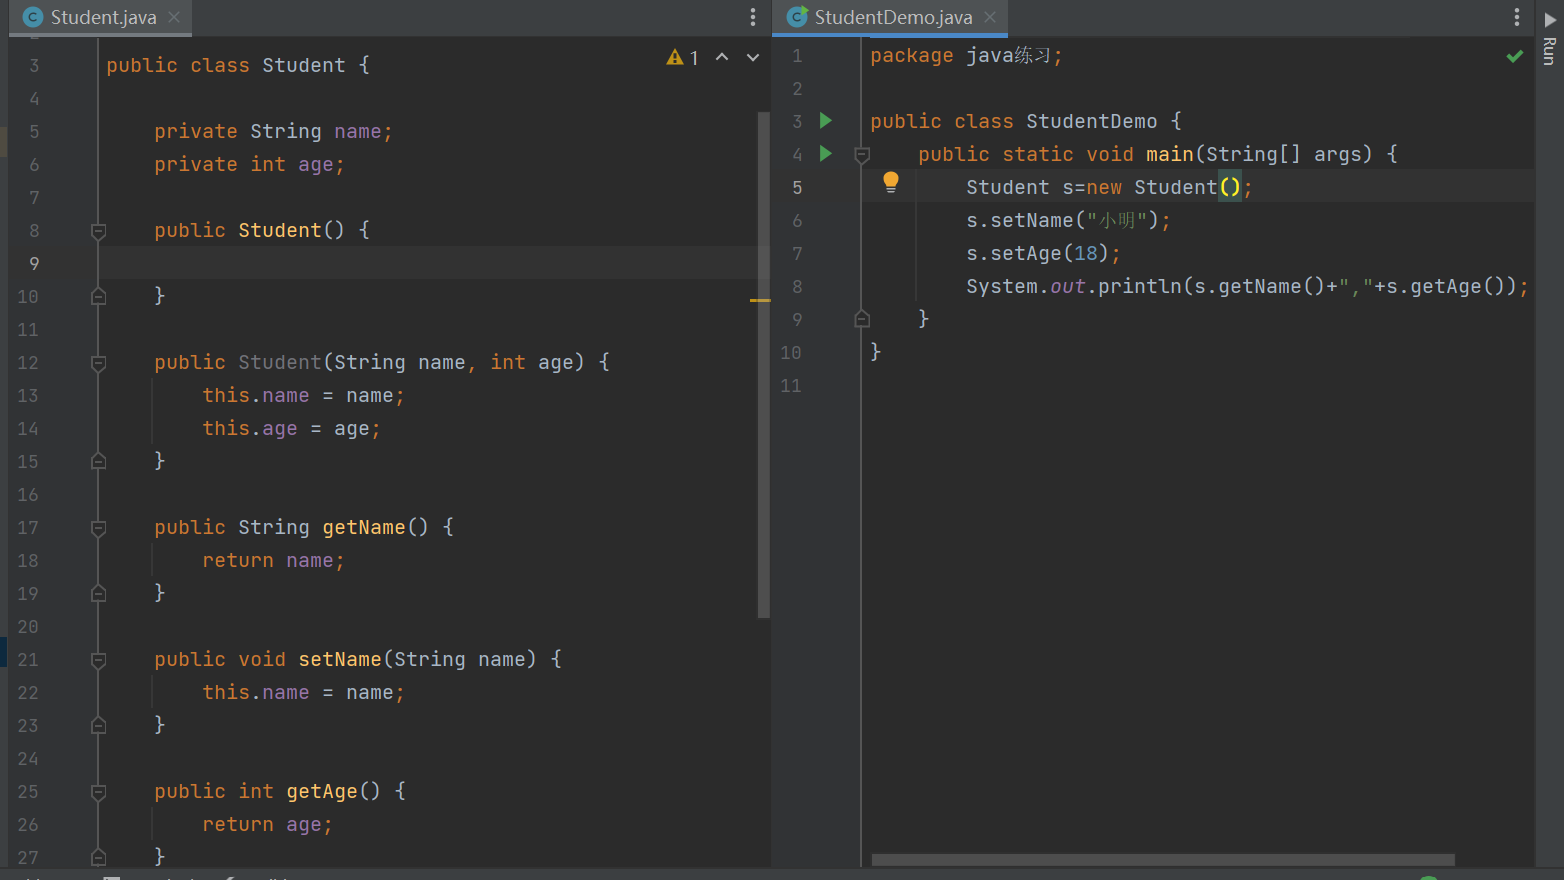Viewport: 1564px width, 880px height.
Task: Click fold end marker at line 23
Action: (x=98, y=725)
